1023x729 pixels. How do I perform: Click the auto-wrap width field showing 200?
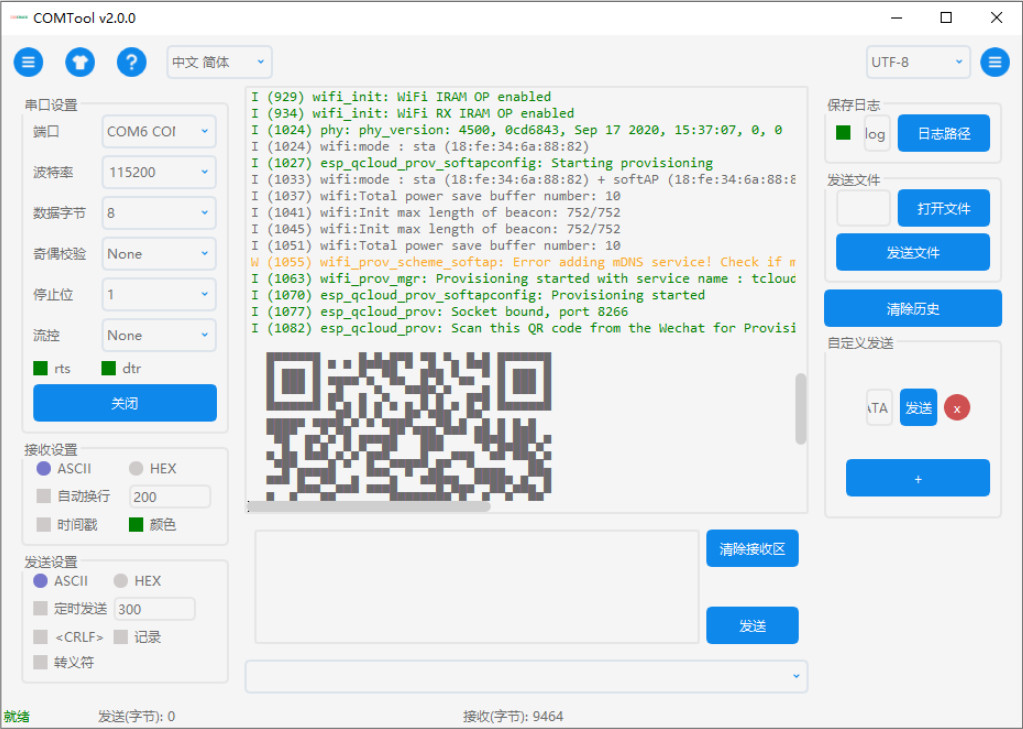click(x=170, y=497)
